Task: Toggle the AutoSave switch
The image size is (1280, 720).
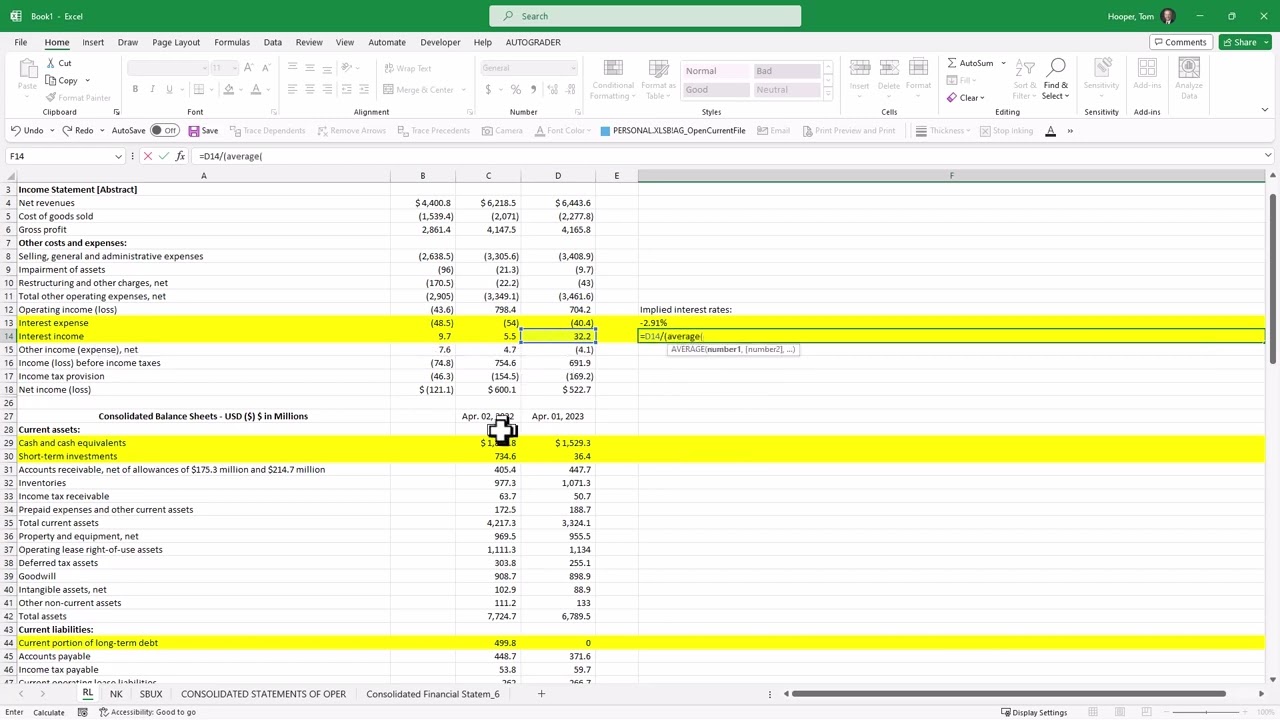Action: 164,131
